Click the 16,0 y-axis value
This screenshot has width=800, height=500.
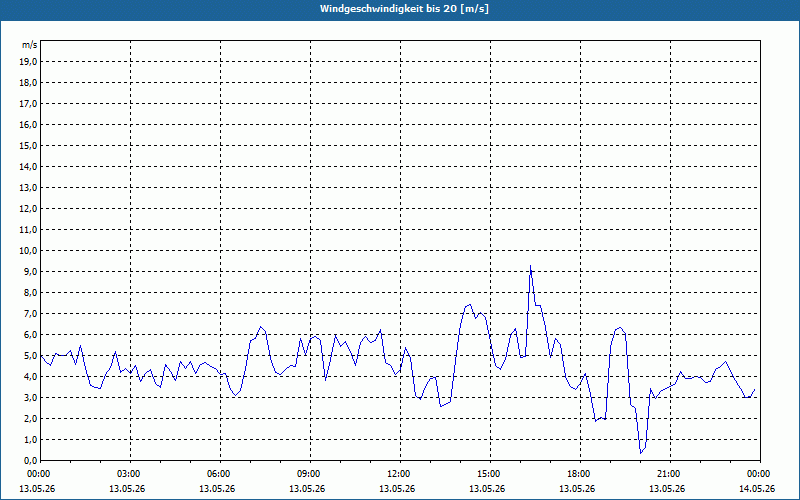coord(28,124)
